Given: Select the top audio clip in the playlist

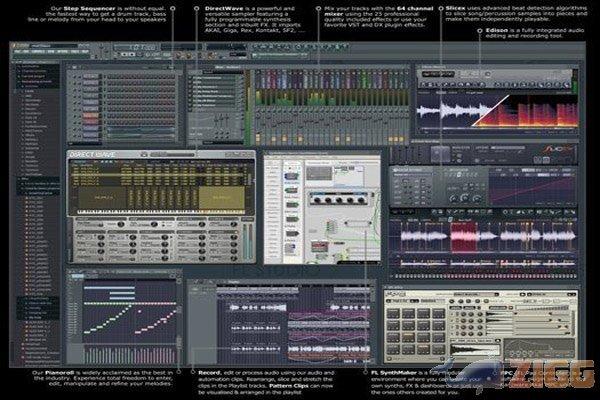Looking at the screenshot, I should pos(258,307).
